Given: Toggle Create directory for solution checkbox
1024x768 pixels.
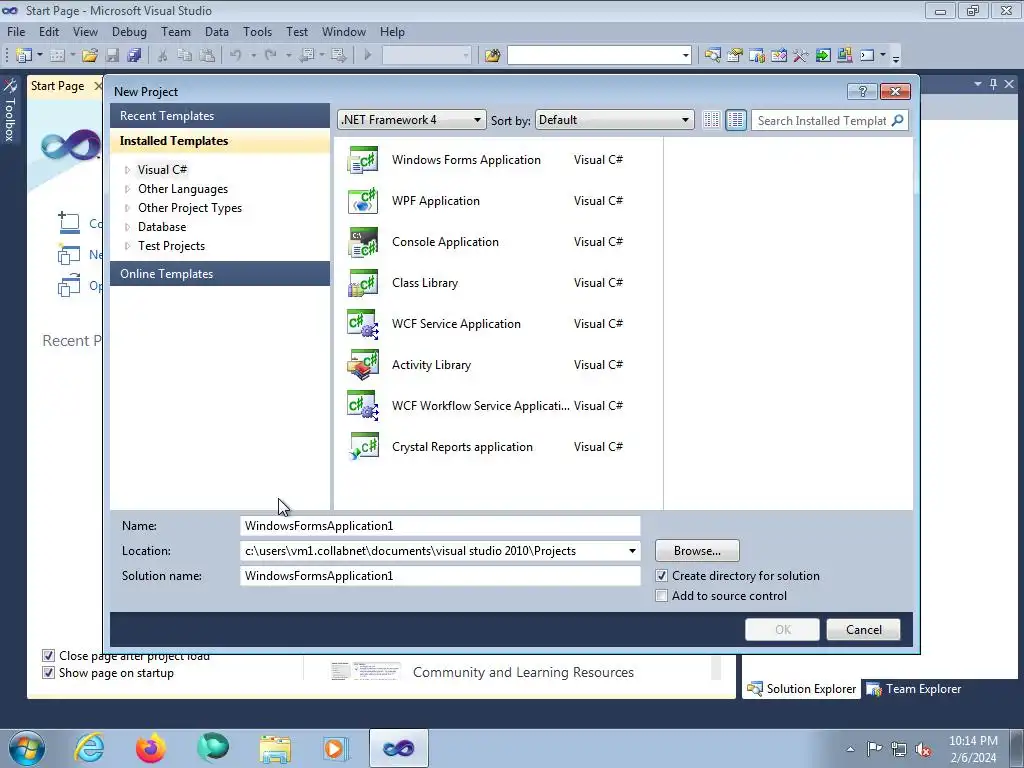Looking at the screenshot, I should [662, 576].
